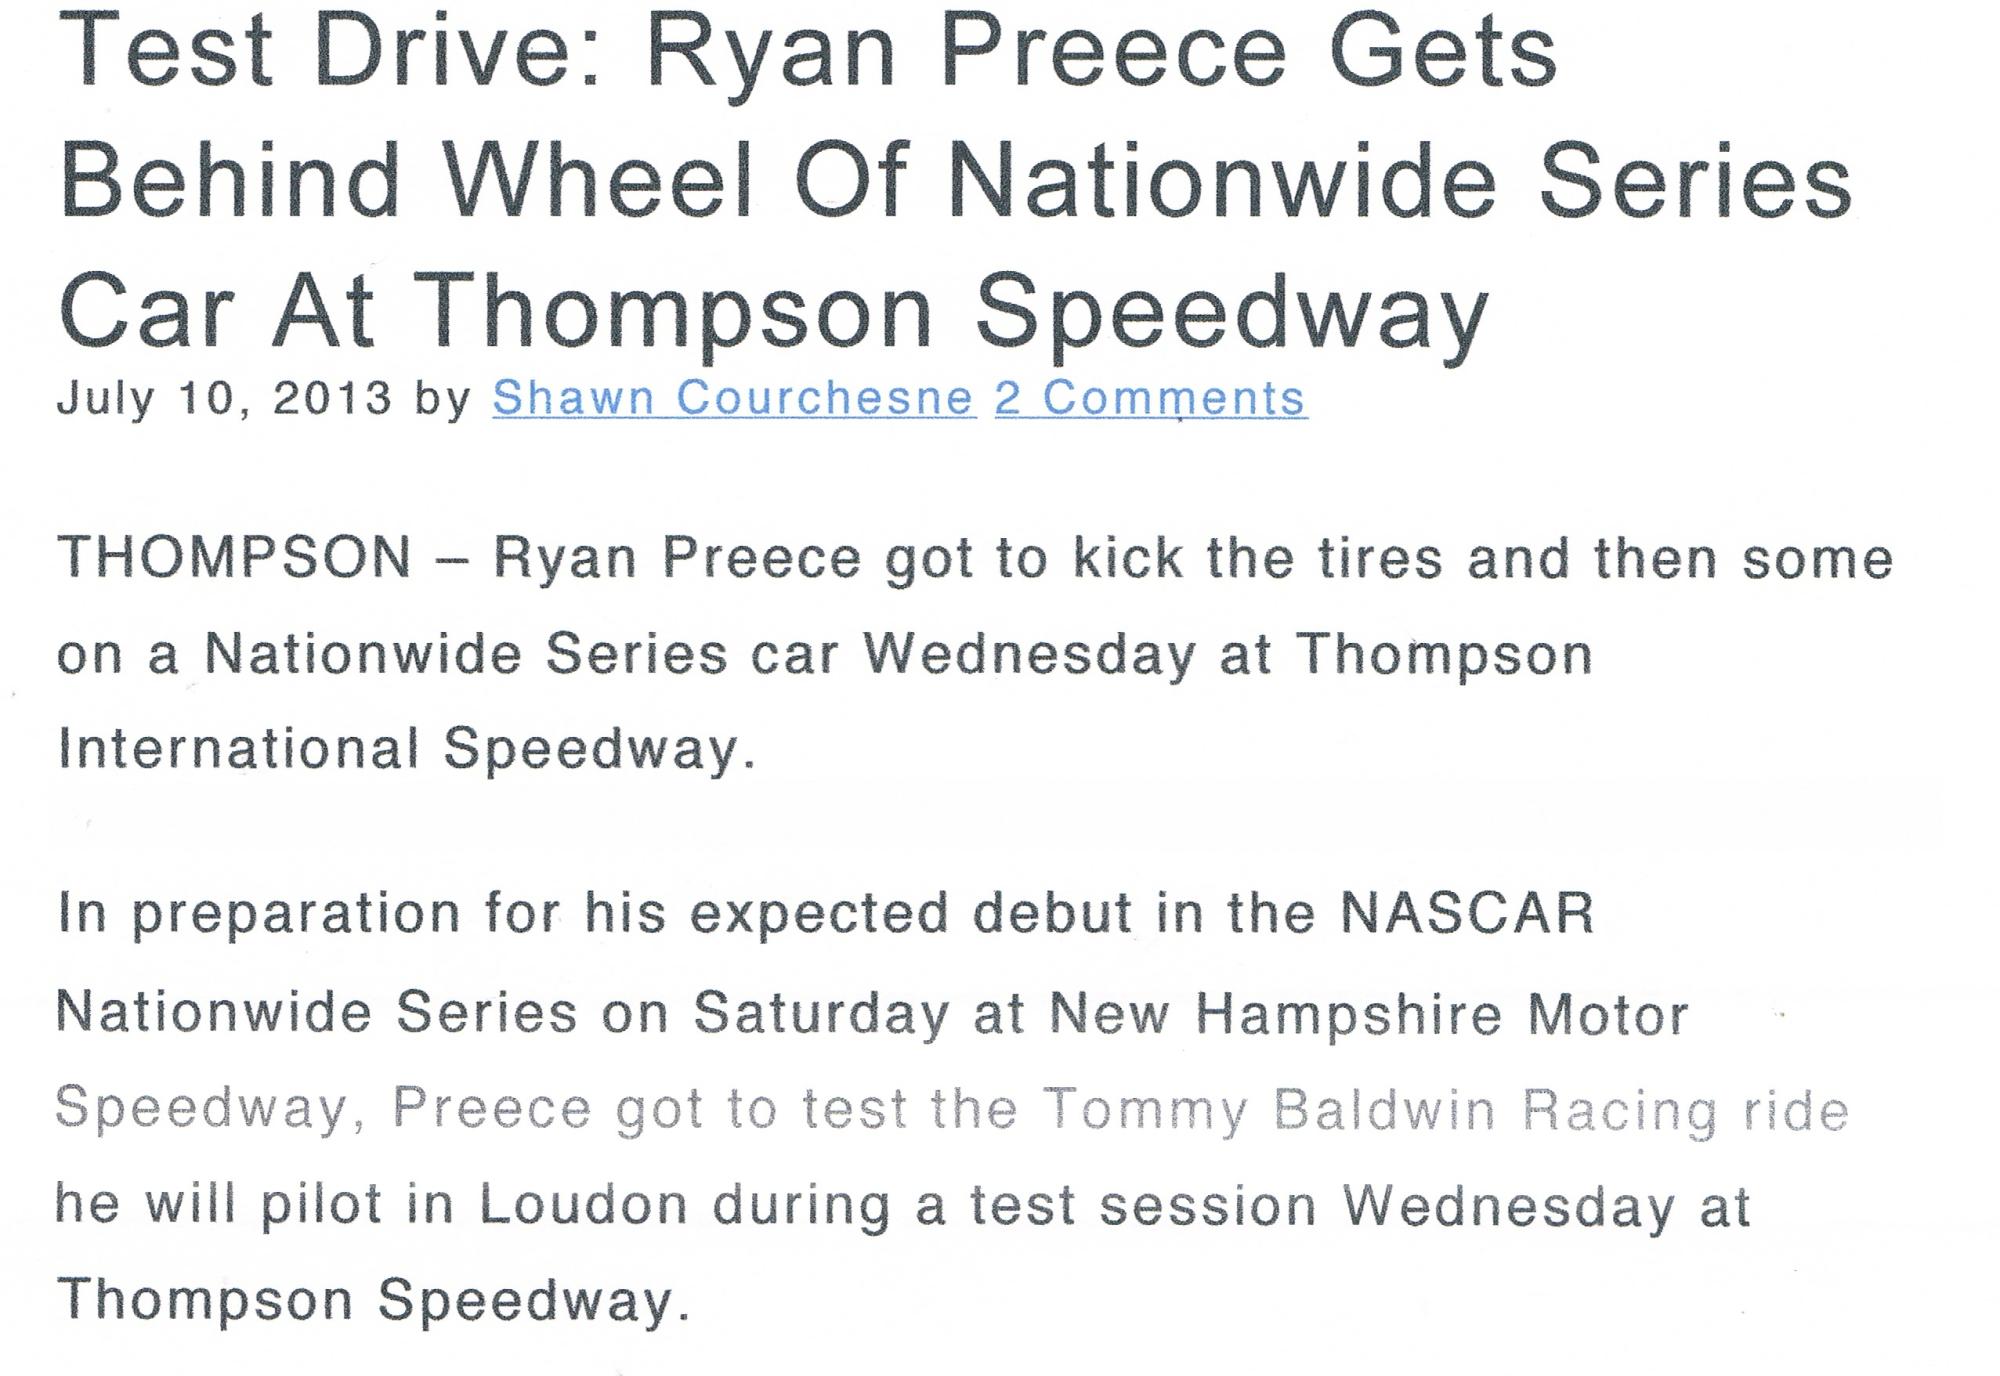Viewport: 2000px width, 1376px height.
Task: Click the phrase 'New Hampshire Motor'
Action: (1369, 1014)
